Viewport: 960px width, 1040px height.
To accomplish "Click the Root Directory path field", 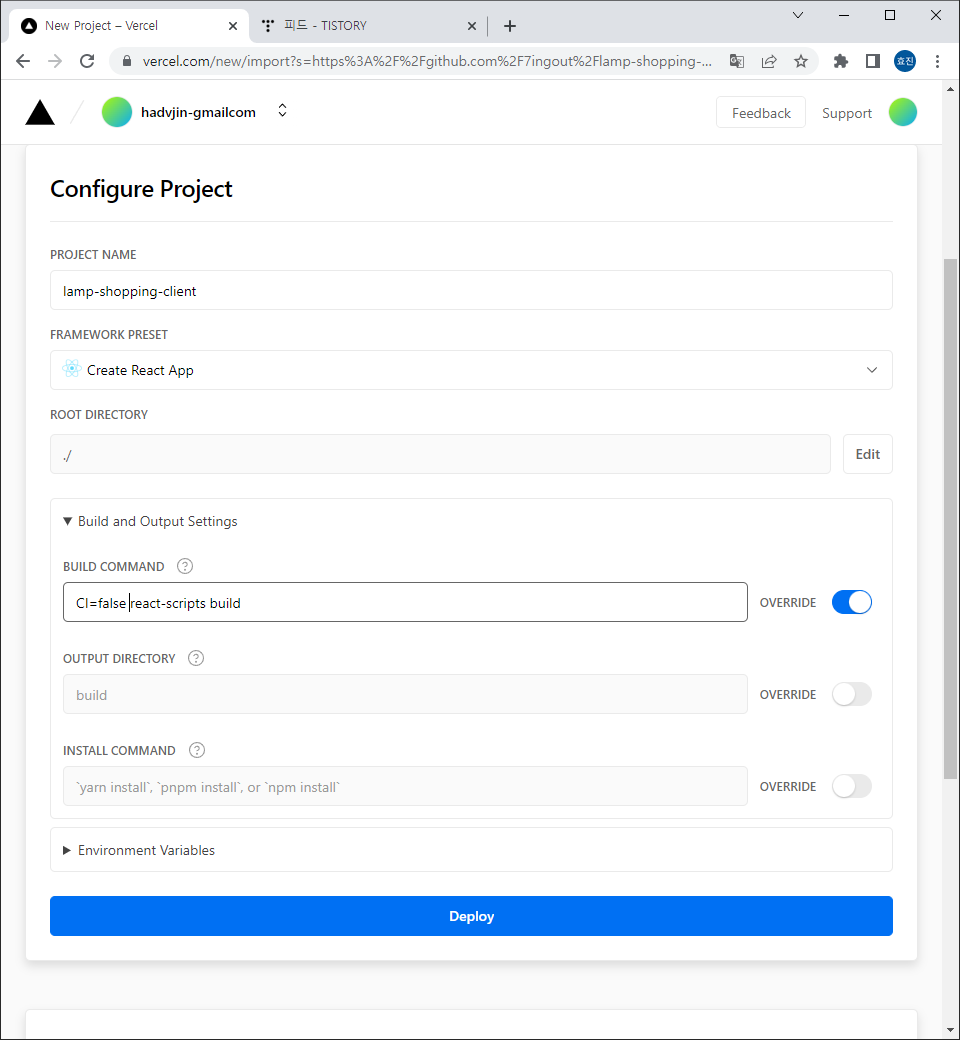I will (440, 454).
